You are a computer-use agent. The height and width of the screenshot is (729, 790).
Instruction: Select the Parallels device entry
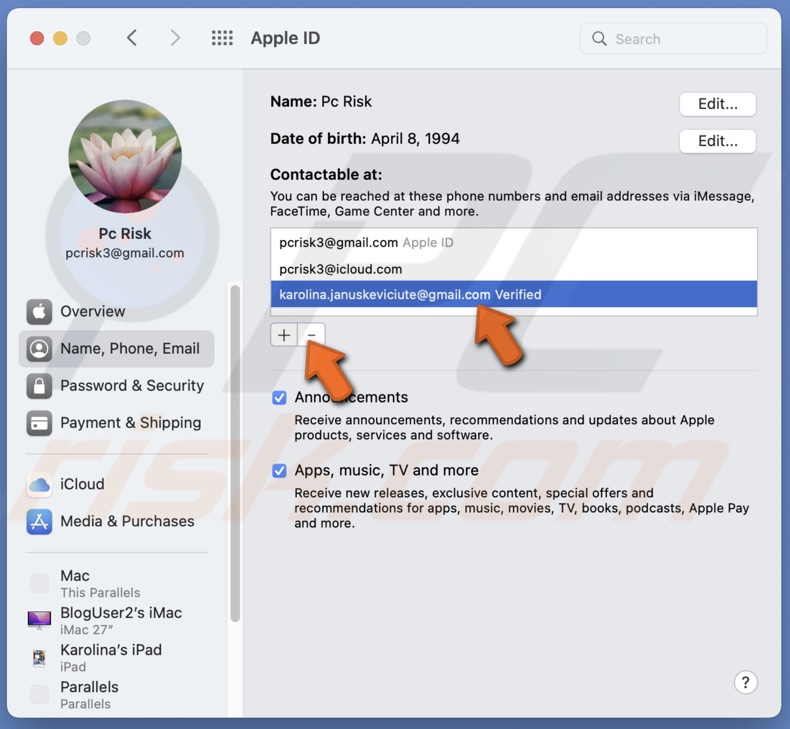[116, 695]
